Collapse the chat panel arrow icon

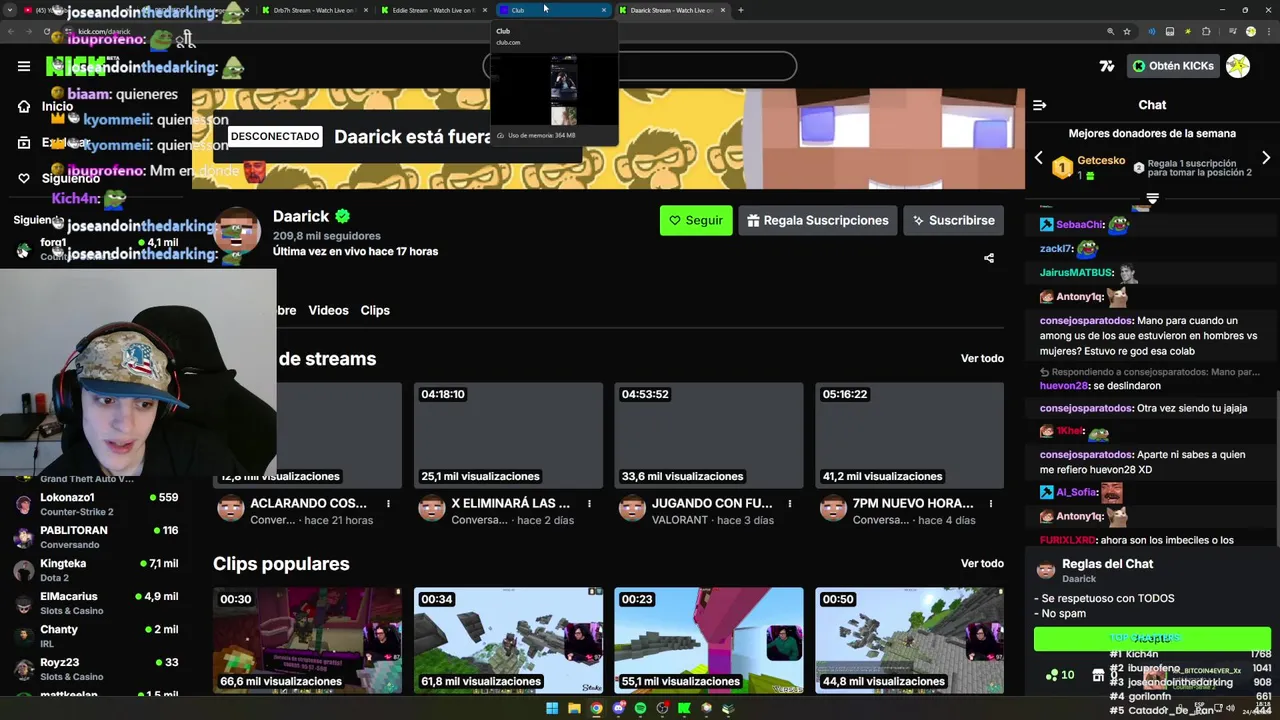[1039, 105]
